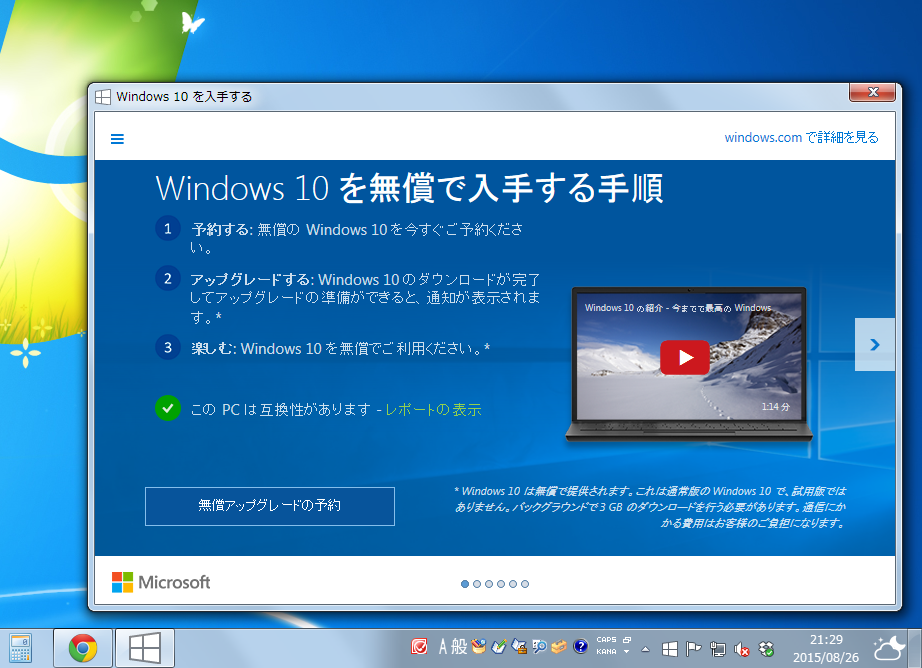Click the step 2 number circle
The width and height of the screenshot is (922, 668).
point(168,278)
